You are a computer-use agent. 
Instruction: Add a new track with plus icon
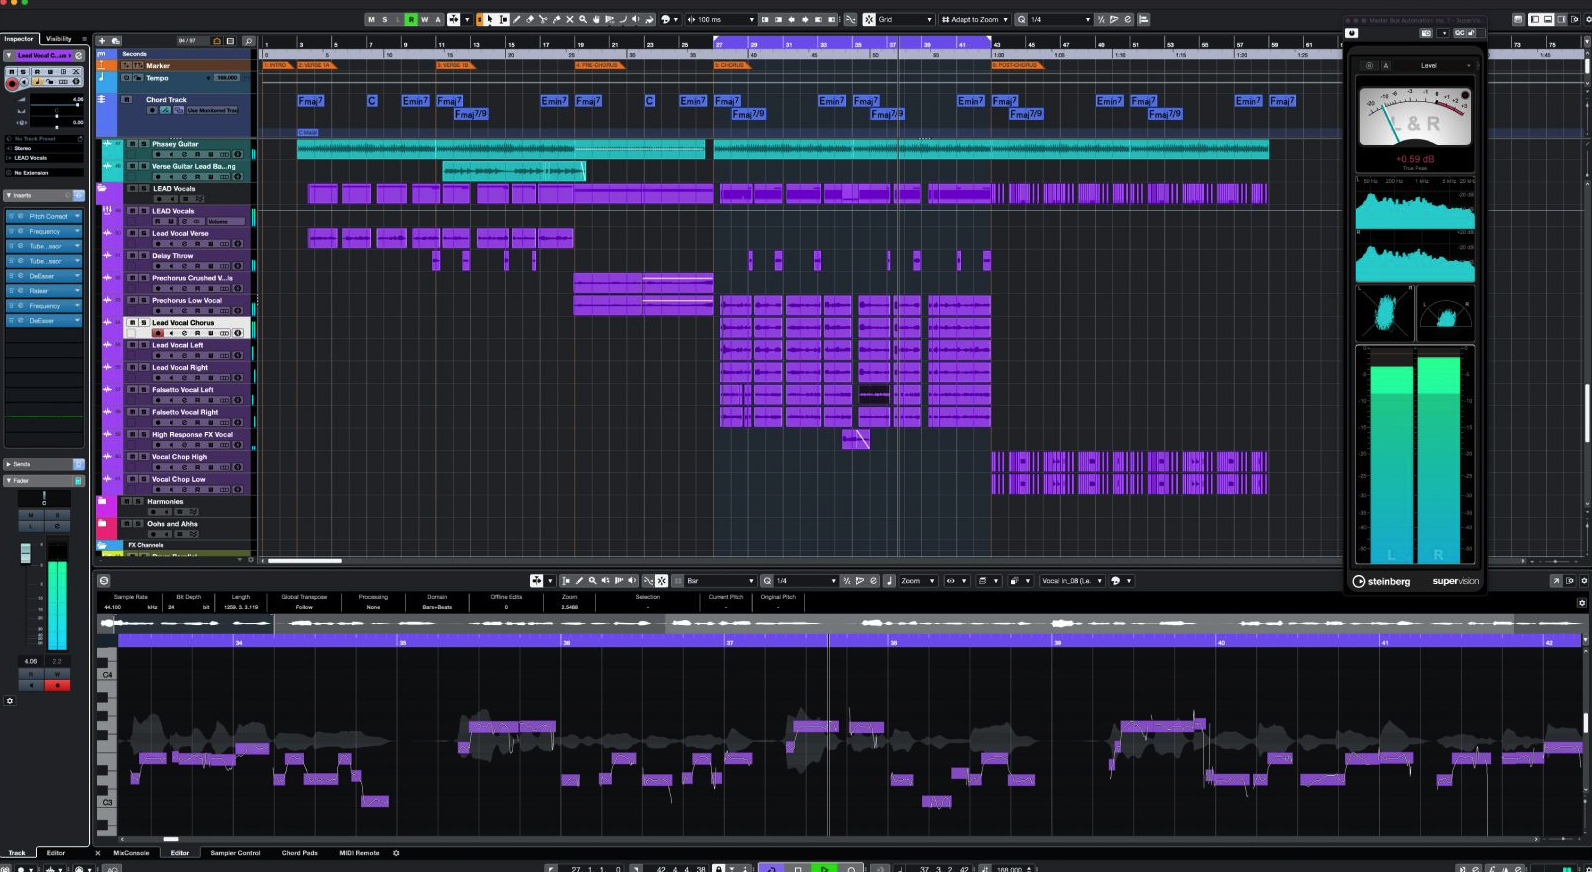[102, 41]
